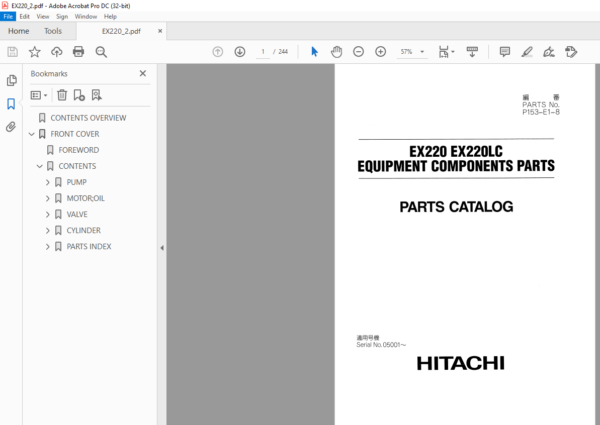This screenshot has height=425, width=600.
Task: Print the document icon
Action: coord(78,52)
